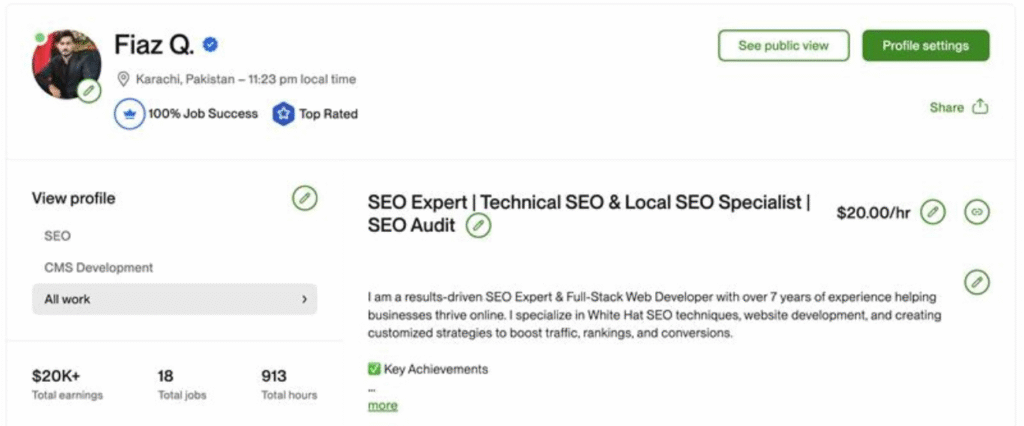
Task: Click the blue verified badge beside name
Action: tap(211, 45)
